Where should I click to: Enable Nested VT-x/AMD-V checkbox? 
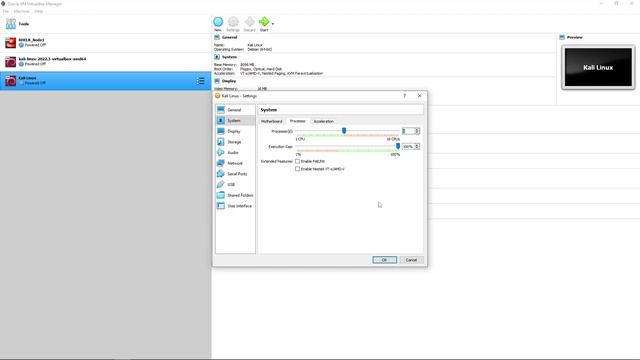pos(298,169)
